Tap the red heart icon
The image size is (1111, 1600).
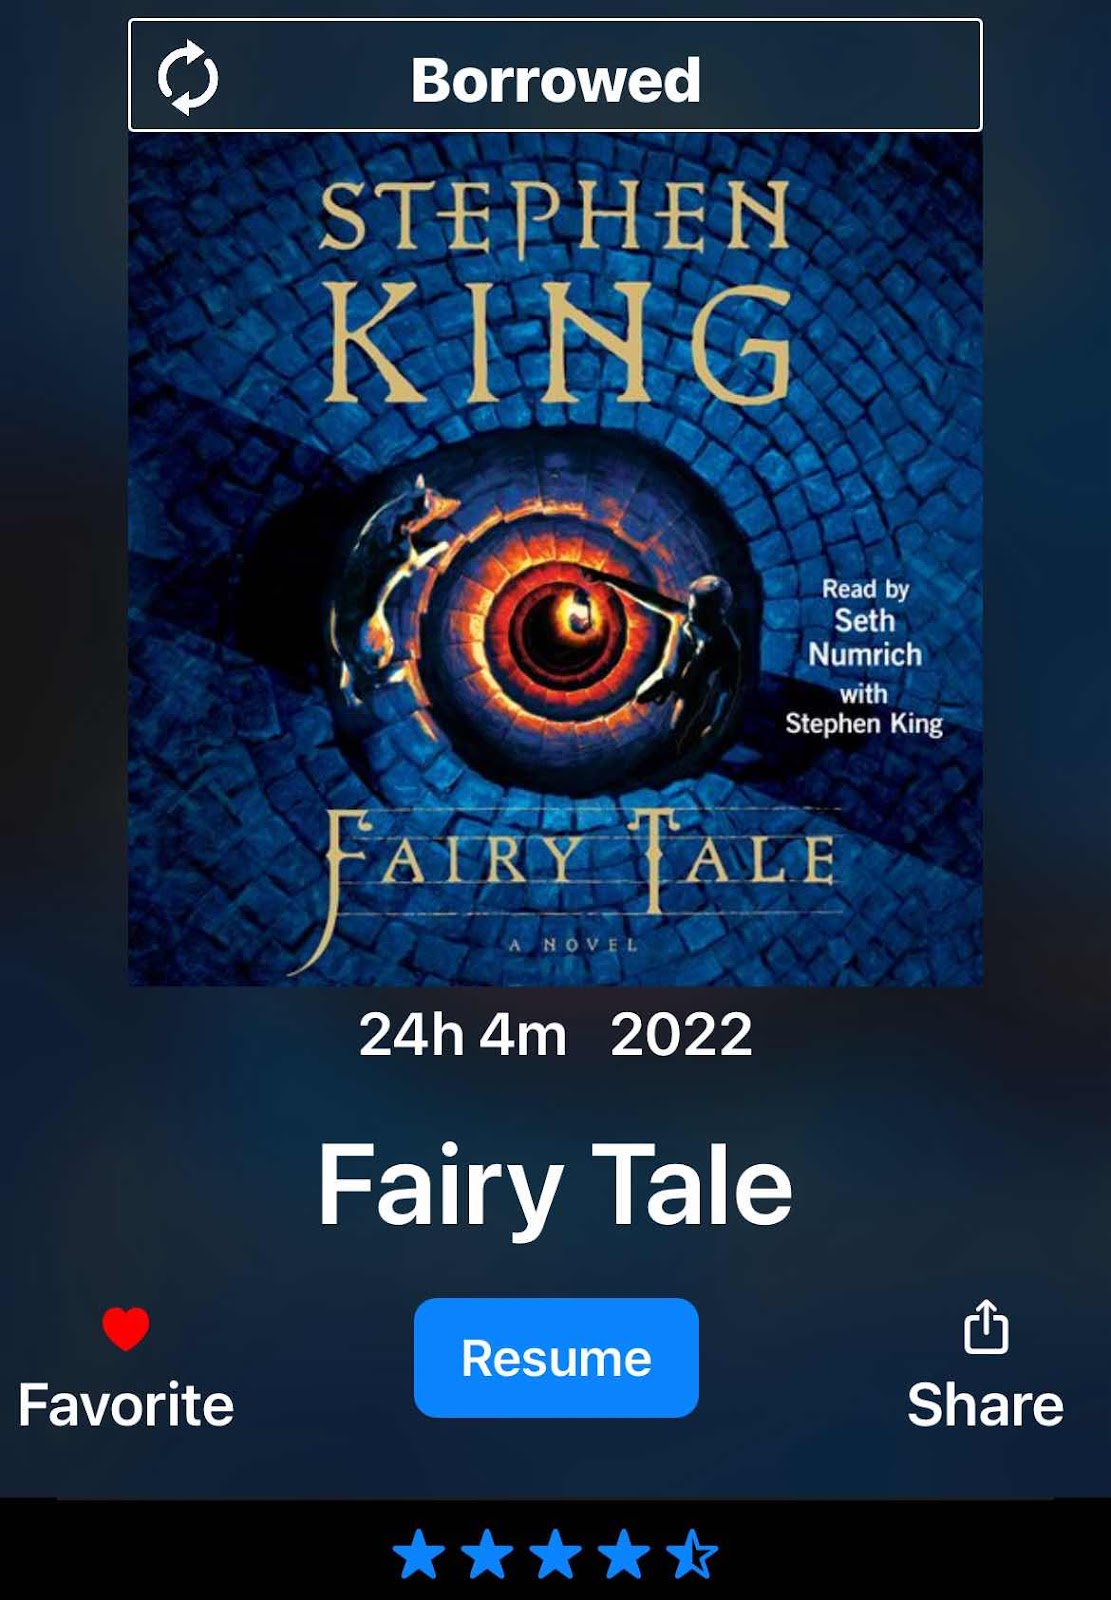126,1329
